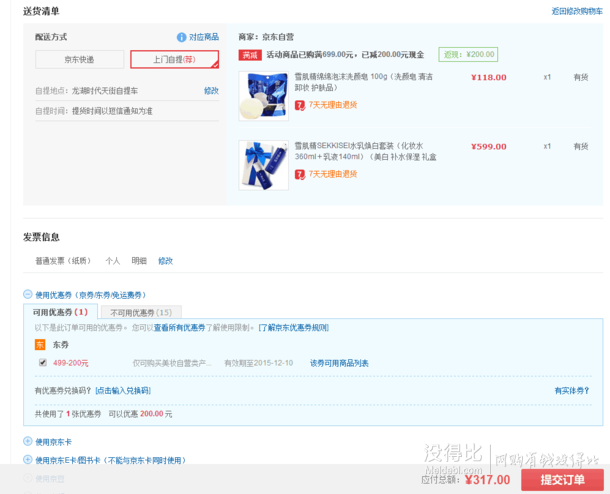Open the SEKKISEI 水乳套装 product thumbnail
The image size is (610, 494).
264,165
